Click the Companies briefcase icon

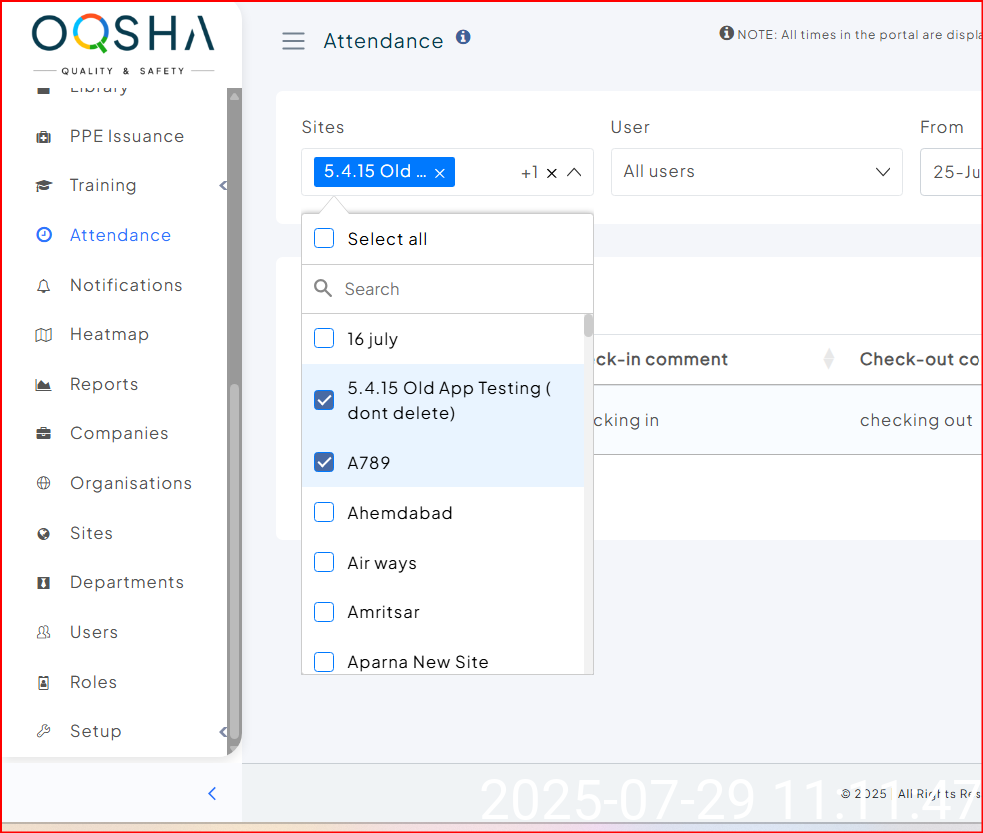pos(43,434)
